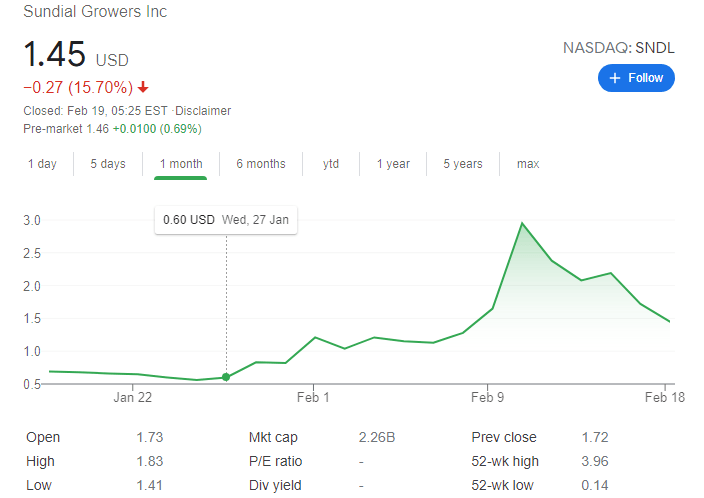The image size is (704, 498).
Task: Click the Pre-market 1.46 text
Action: [x=66, y=129]
